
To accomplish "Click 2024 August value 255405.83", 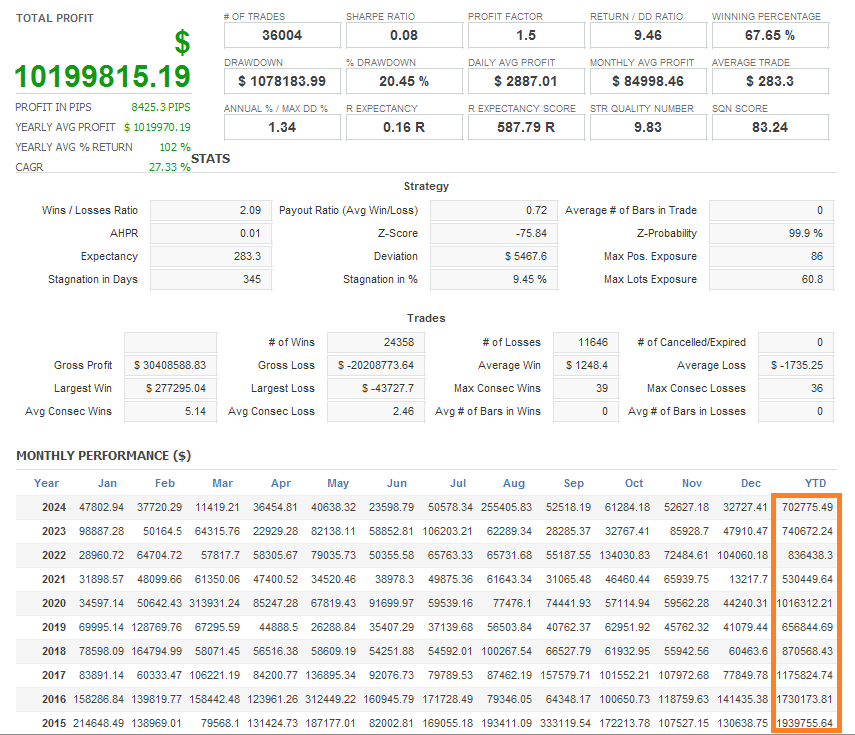I will click(506, 507).
